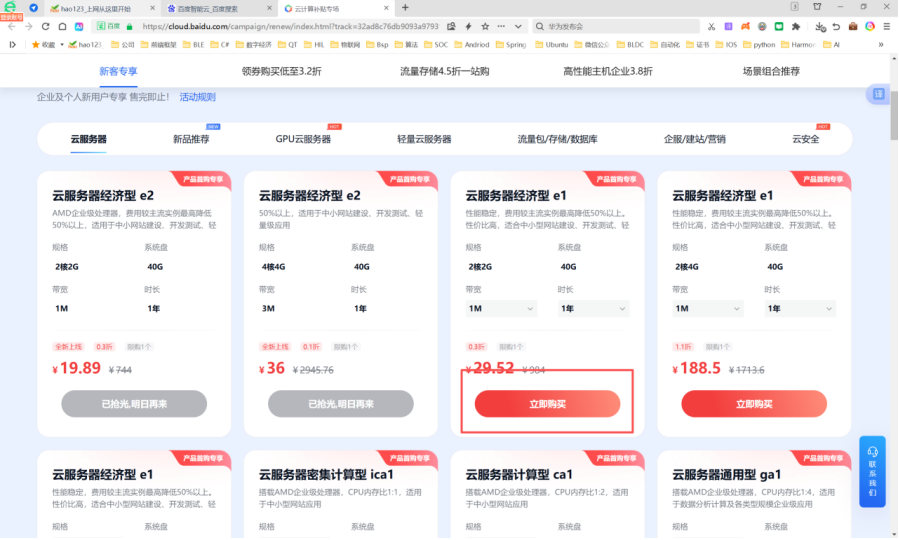Expand the 收藏 bookmarks dropdown arrow
The height and width of the screenshot is (540, 899).
(x=61, y=44)
